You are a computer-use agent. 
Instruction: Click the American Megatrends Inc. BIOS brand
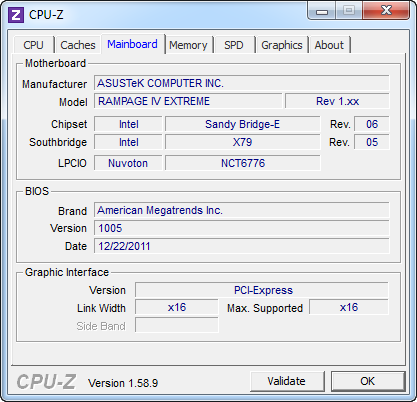pyautogui.click(x=241, y=210)
